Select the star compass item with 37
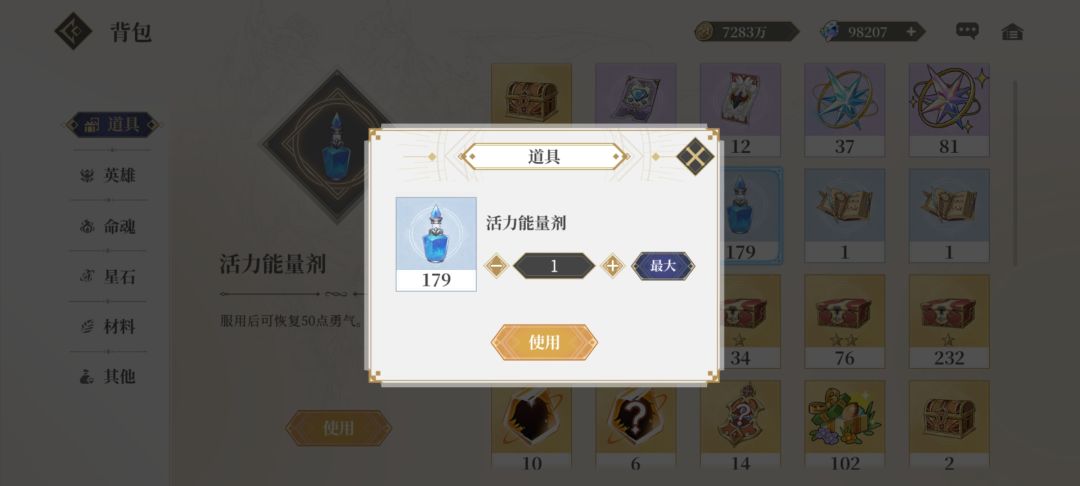This screenshot has height=486, width=1080. point(844,110)
